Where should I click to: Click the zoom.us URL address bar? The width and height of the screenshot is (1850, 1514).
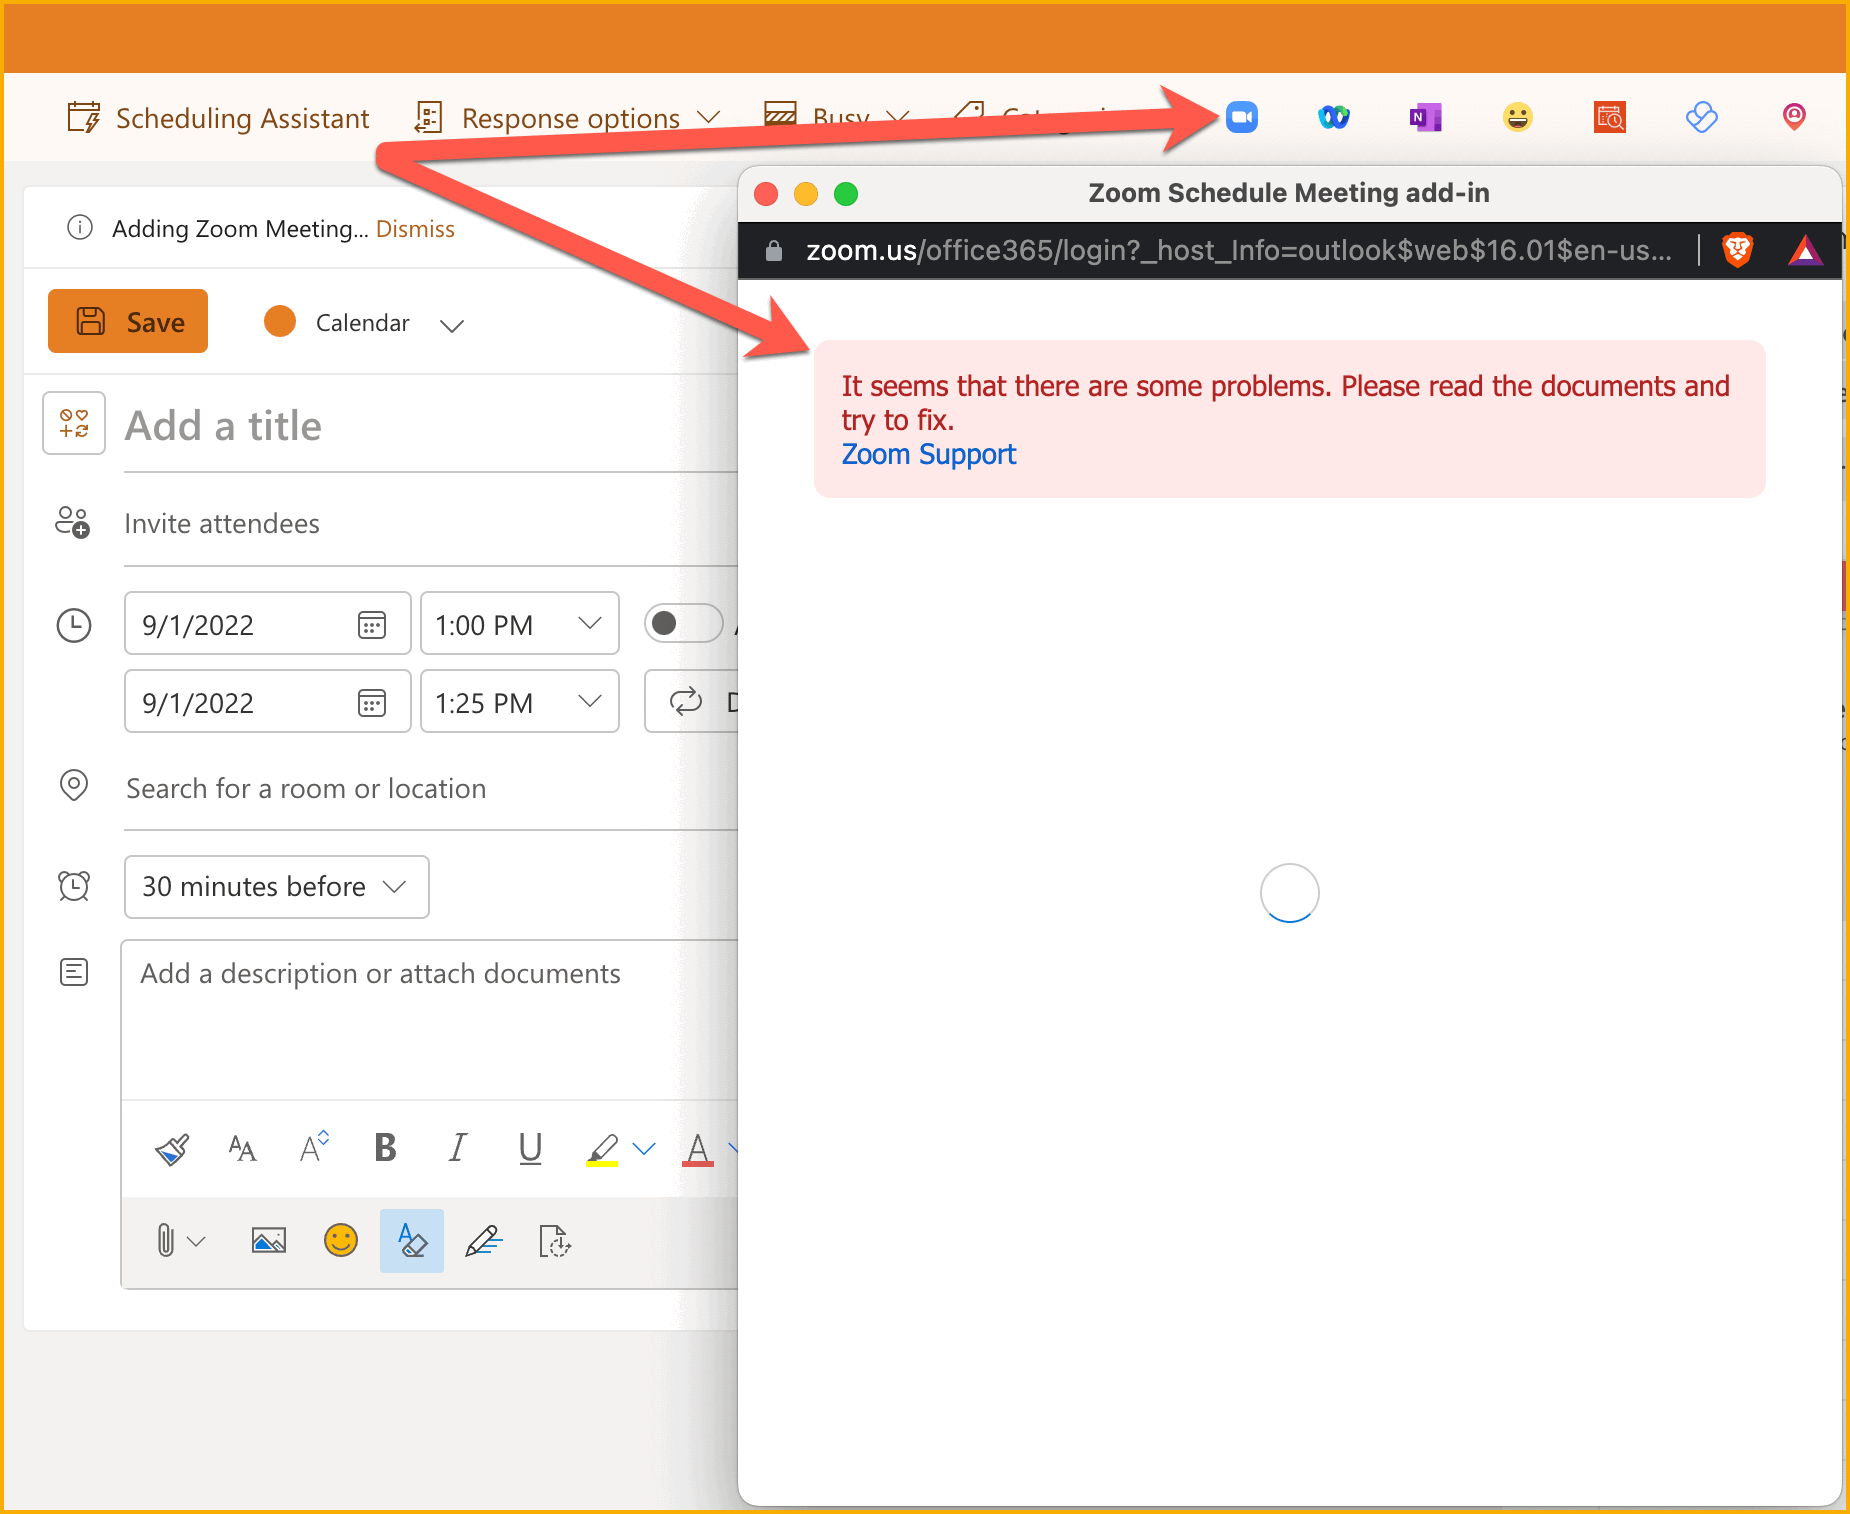click(x=1238, y=250)
